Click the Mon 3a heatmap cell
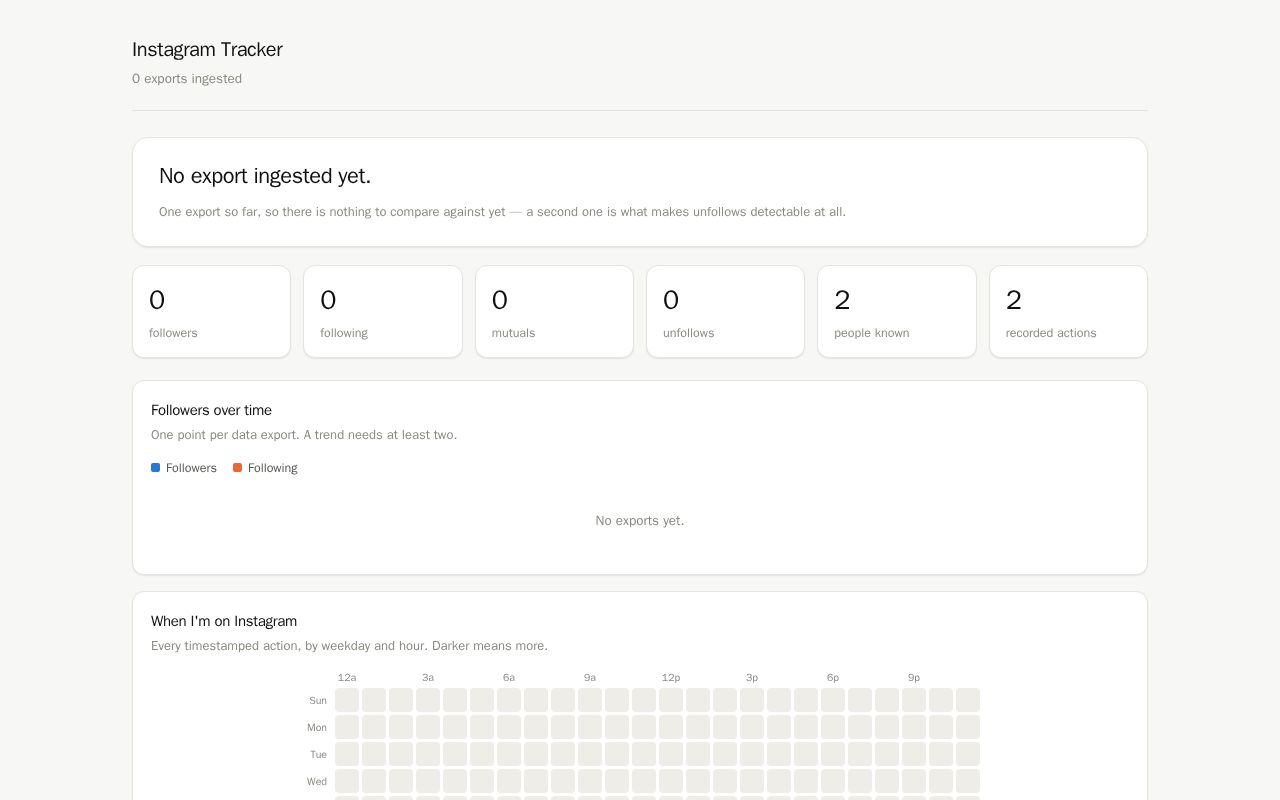 428,727
